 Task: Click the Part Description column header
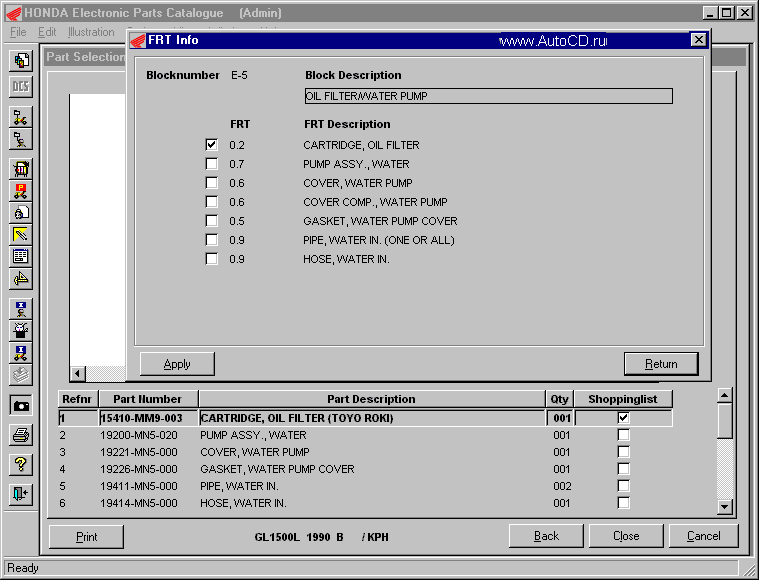tap(372, 399)
